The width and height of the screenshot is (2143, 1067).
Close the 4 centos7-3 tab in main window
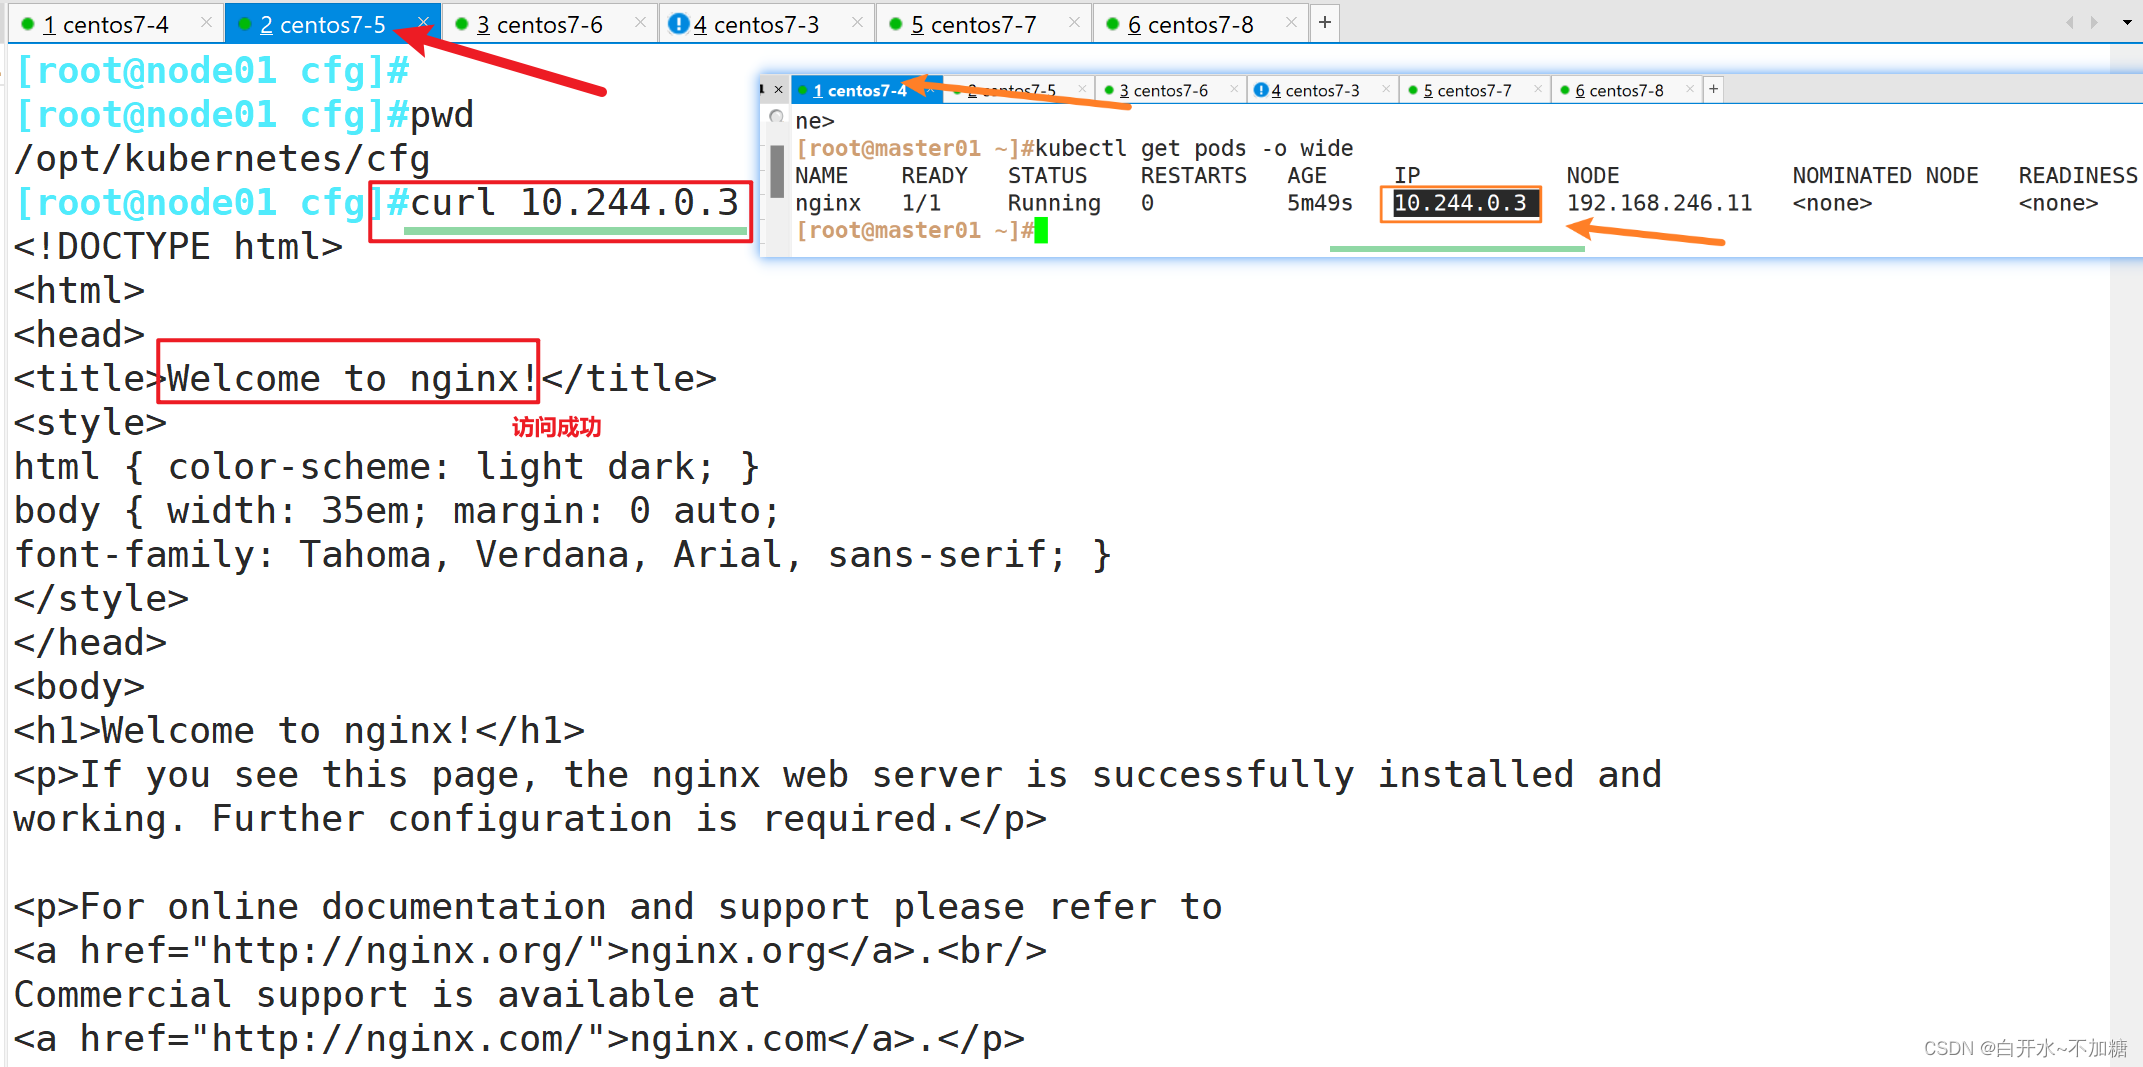[857, 22]
